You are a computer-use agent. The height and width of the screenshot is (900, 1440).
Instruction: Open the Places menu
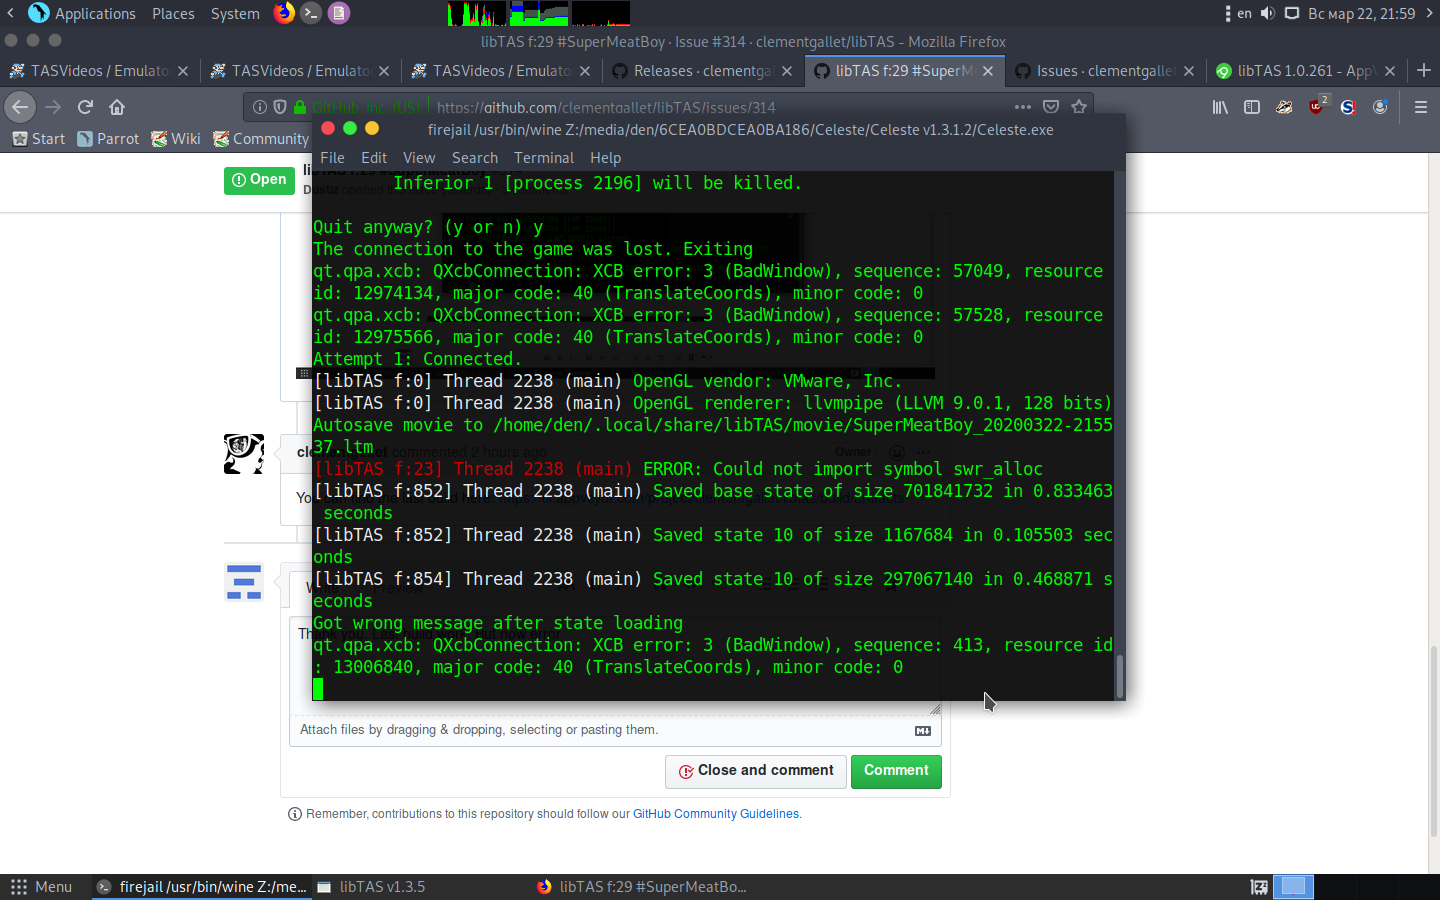(x=173, y=13)
